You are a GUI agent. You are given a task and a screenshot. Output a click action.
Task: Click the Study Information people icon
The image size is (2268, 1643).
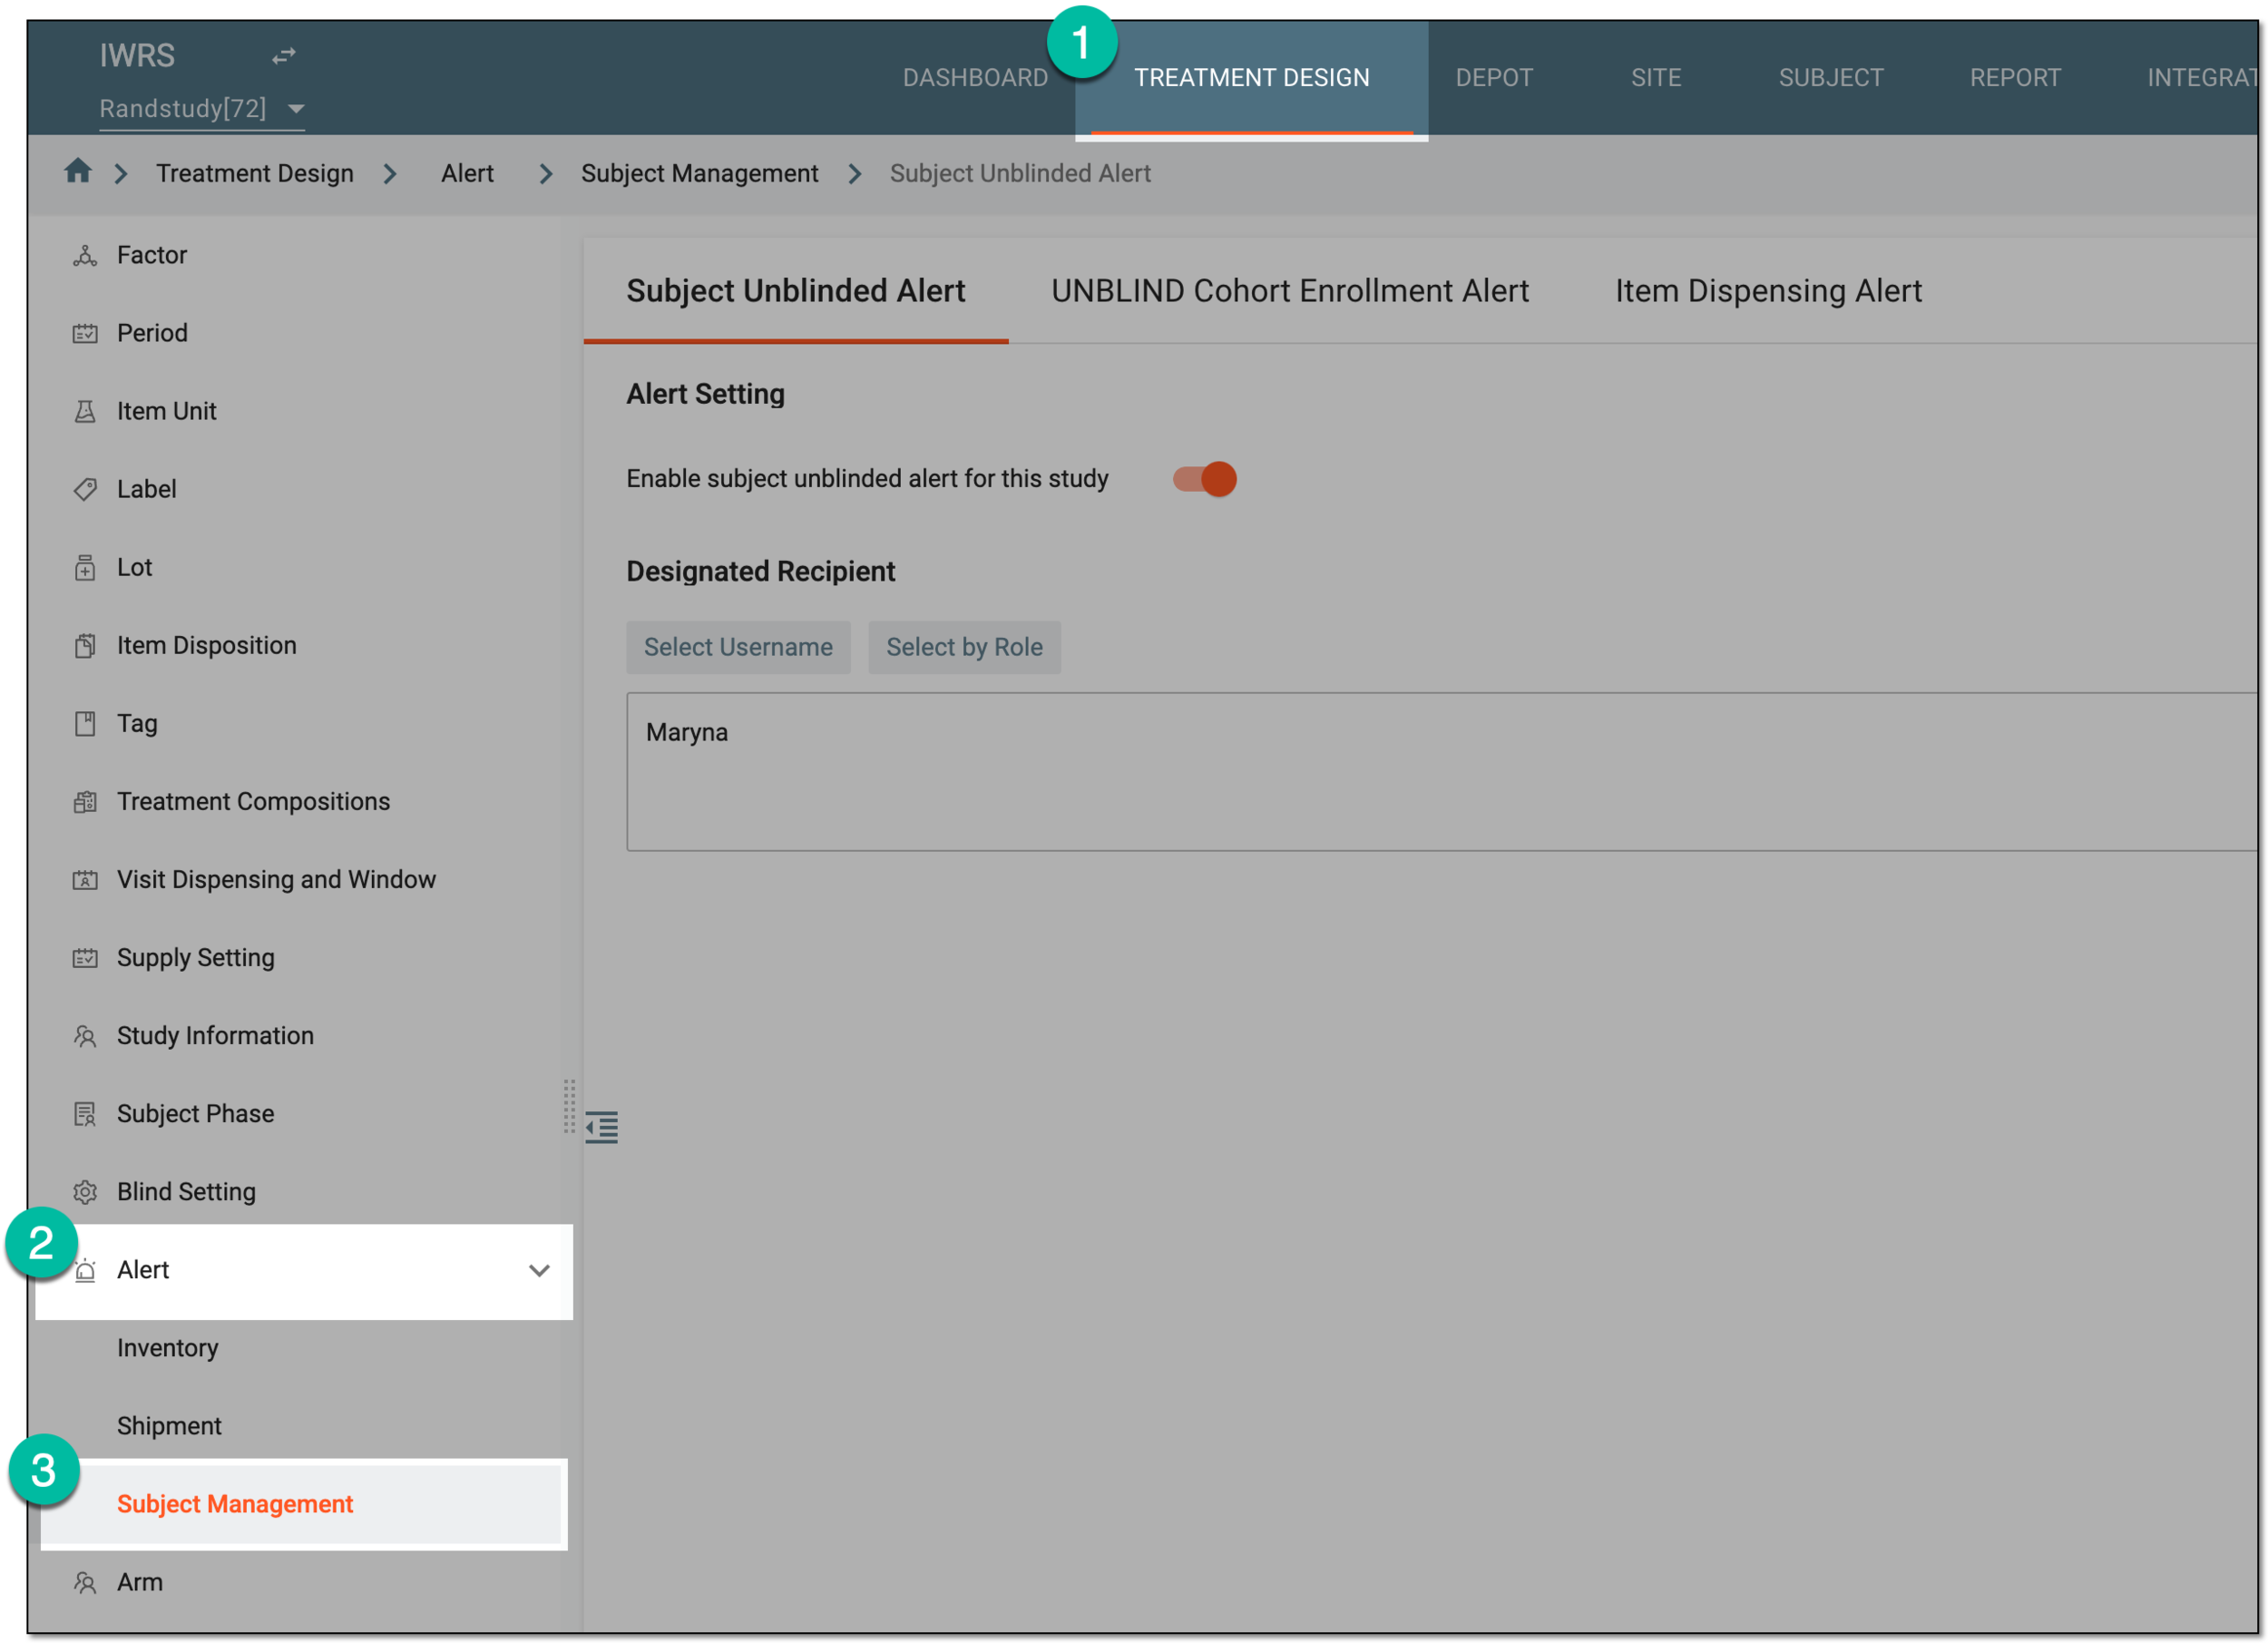85,1036
